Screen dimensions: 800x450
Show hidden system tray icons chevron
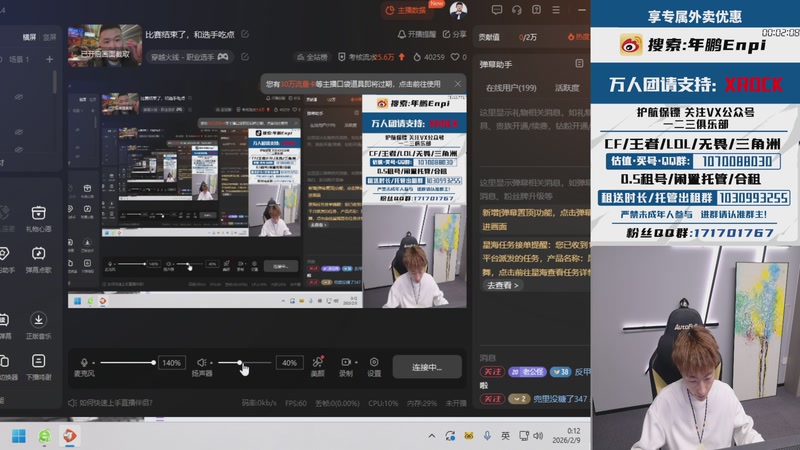pyautogui.click(x=432, y=436)
